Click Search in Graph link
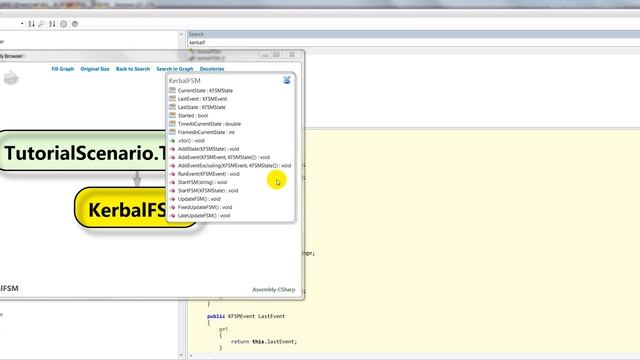The width and height of the screenshot is (640, 360). (175, 69)
